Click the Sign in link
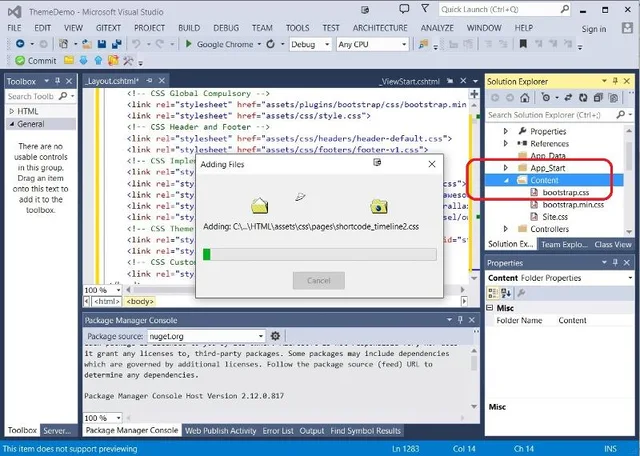Screen dimensions: 640x456 tap(594, 29)
